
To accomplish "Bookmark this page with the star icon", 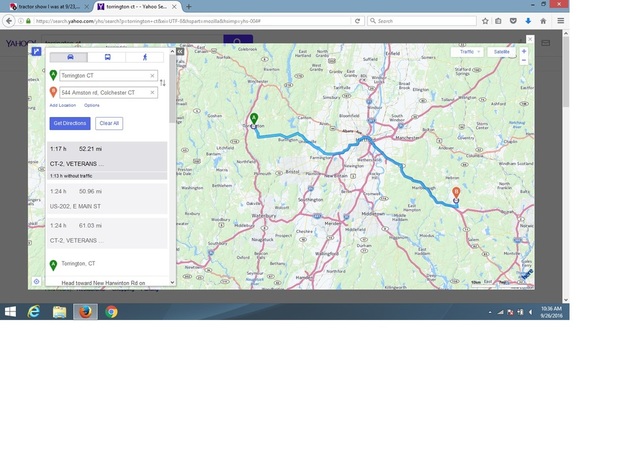I will coord(485,20).
